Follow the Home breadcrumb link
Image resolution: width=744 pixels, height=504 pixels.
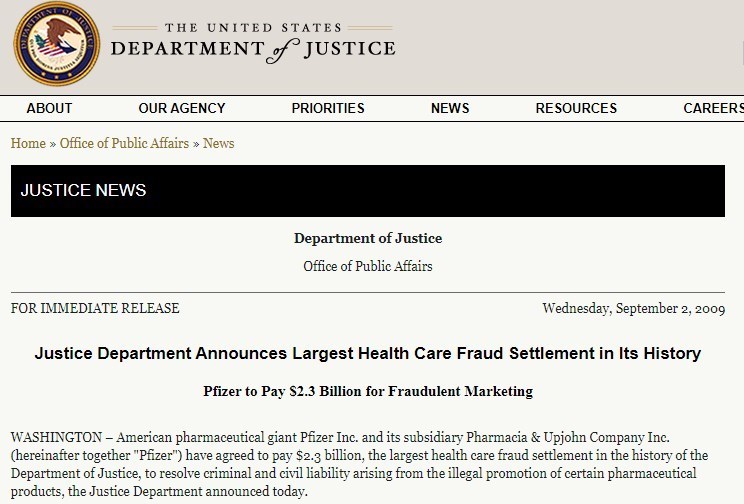pos(28,143)
